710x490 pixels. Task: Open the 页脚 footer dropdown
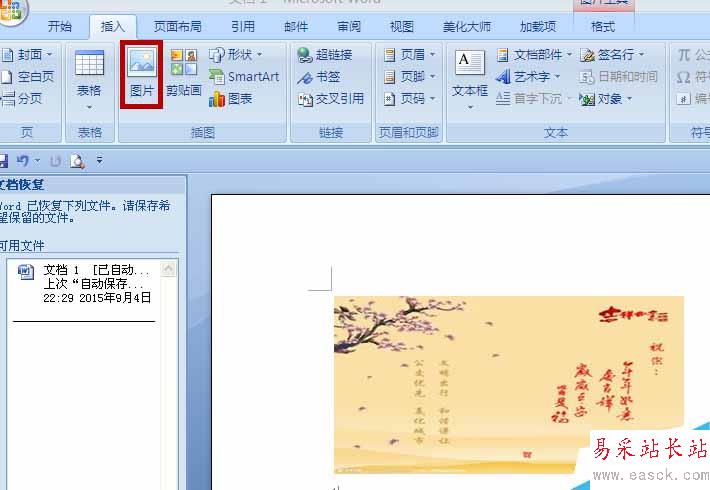coord(409,77)
